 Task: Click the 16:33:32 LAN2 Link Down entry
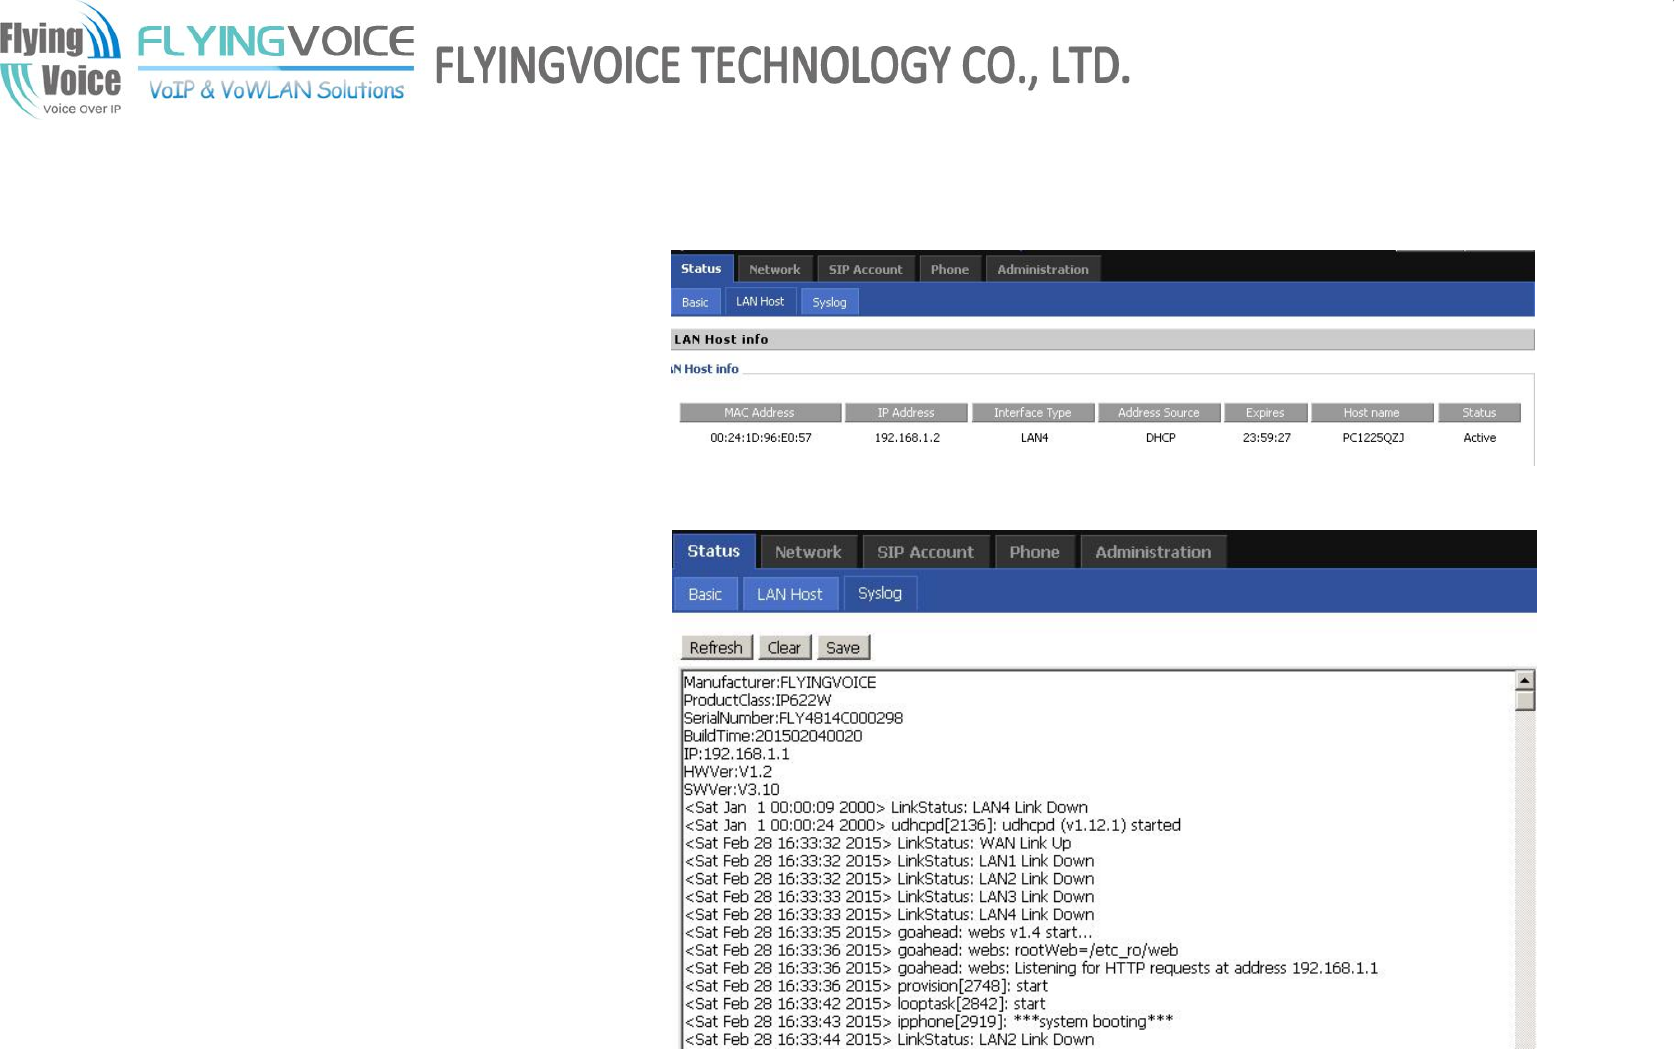click(x=889, y=880)
